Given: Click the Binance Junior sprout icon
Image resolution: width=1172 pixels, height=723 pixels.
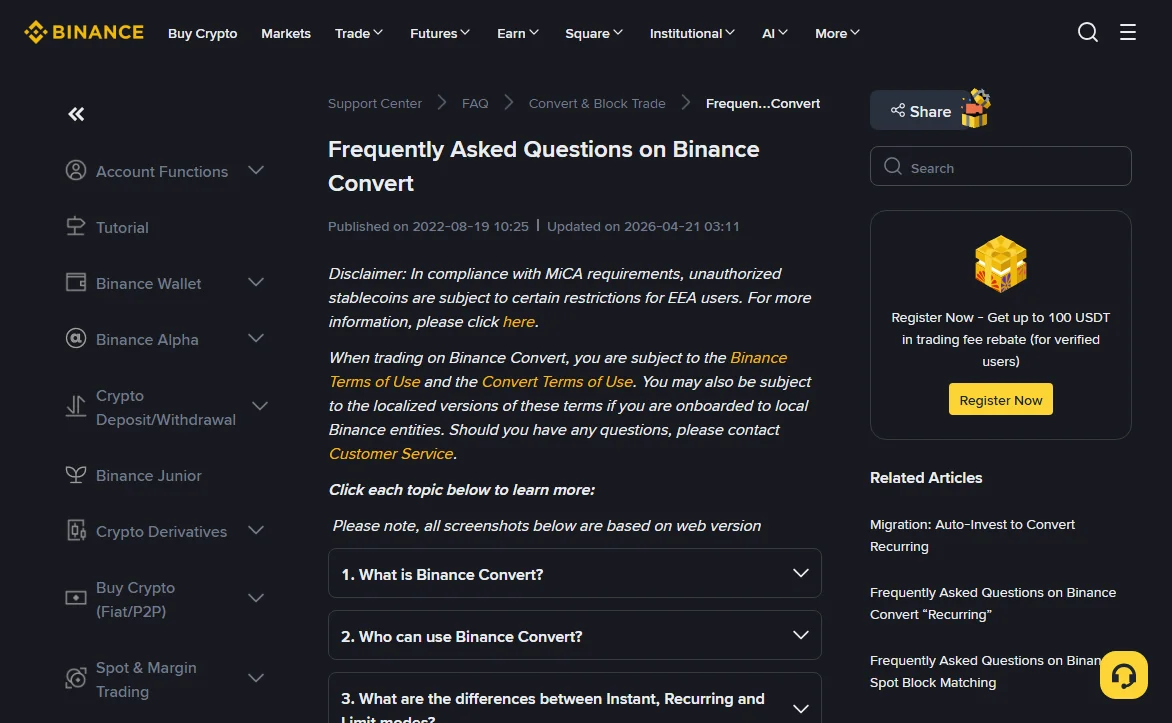Looking at the screenshot, I should (x=75, y=475).
